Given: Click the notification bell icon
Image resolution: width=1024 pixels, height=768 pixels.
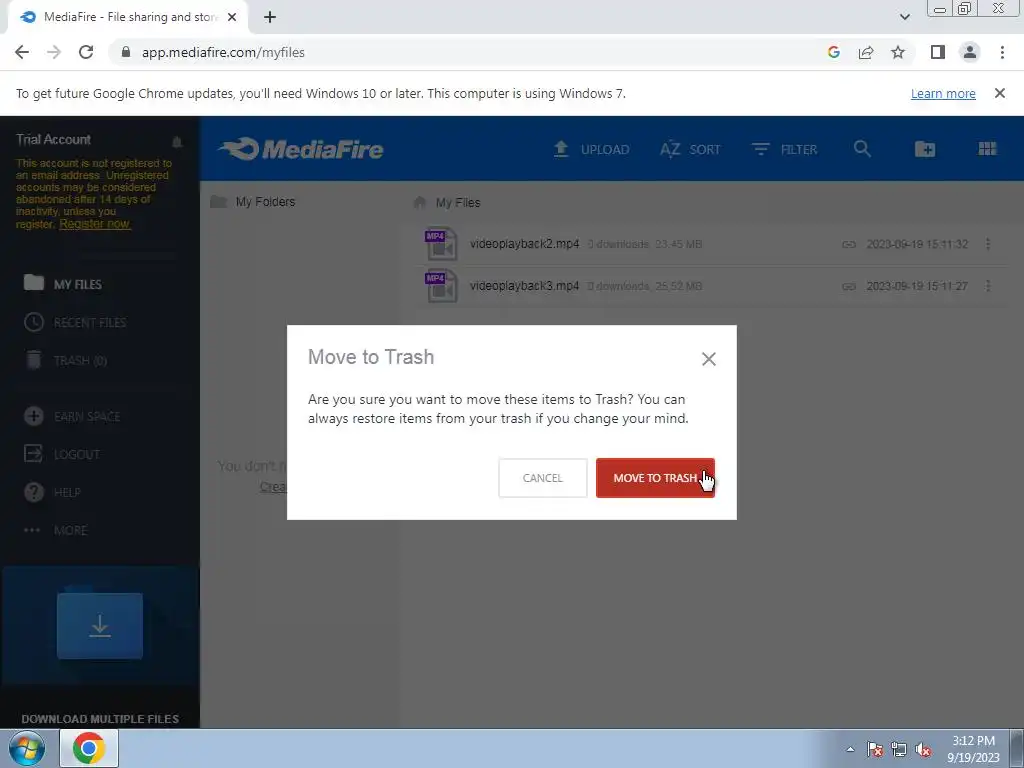Looking at the screenshot, I should click(177, 142).
